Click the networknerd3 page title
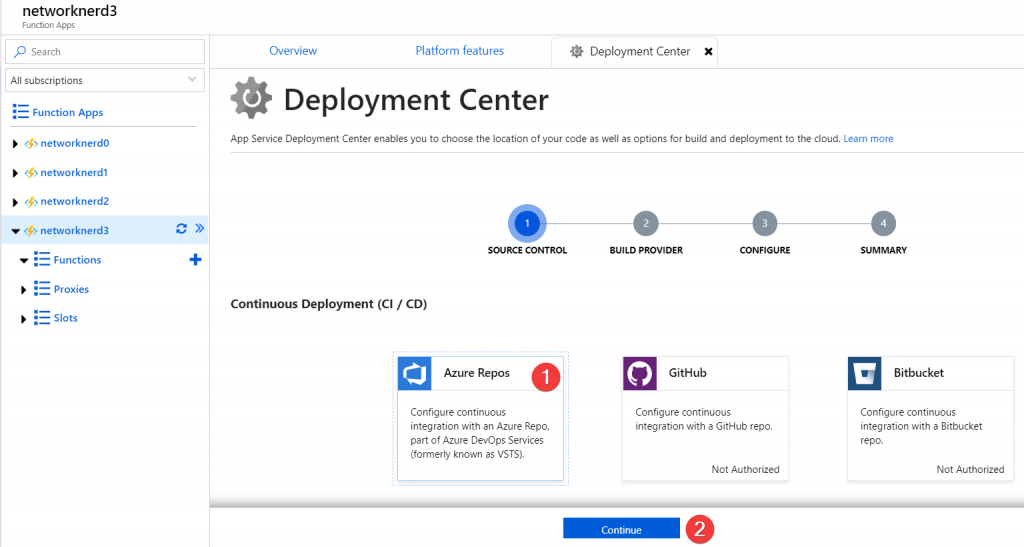 pyautogui.click(x=70, y=11)
